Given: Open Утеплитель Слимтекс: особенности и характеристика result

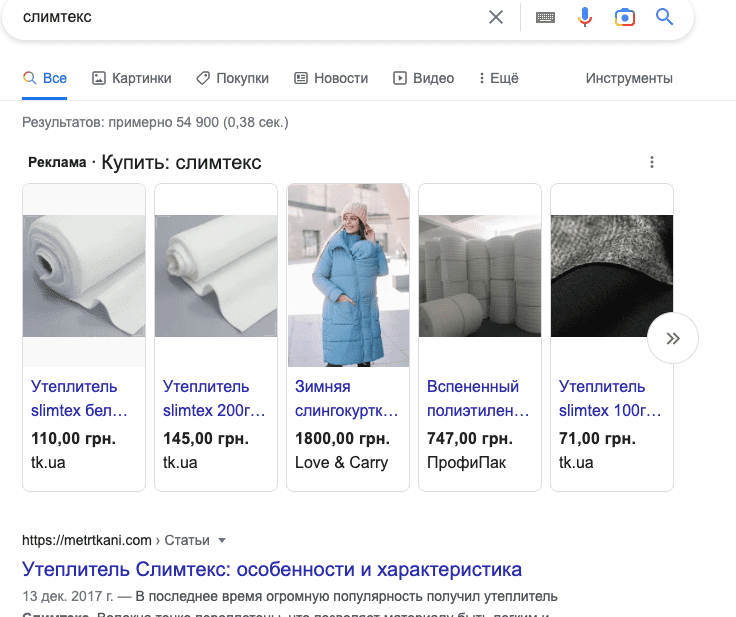Looking at the screenshot, I should [272, 569].
